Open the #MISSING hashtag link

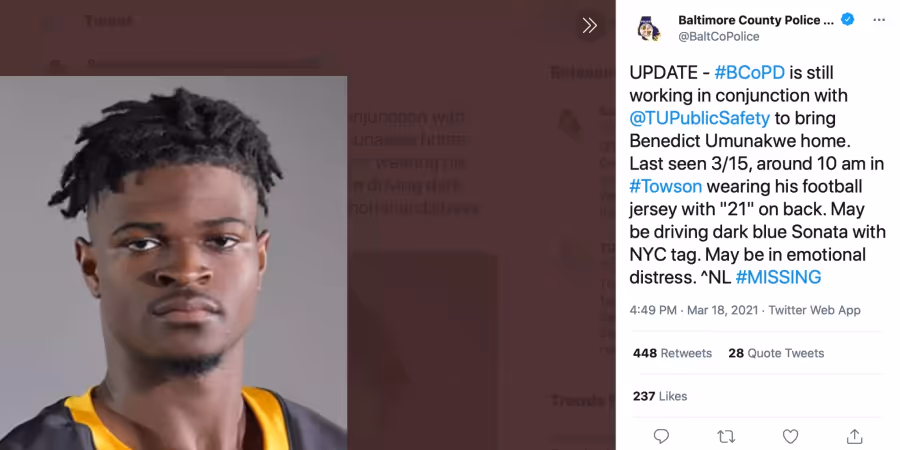[778, 277]
